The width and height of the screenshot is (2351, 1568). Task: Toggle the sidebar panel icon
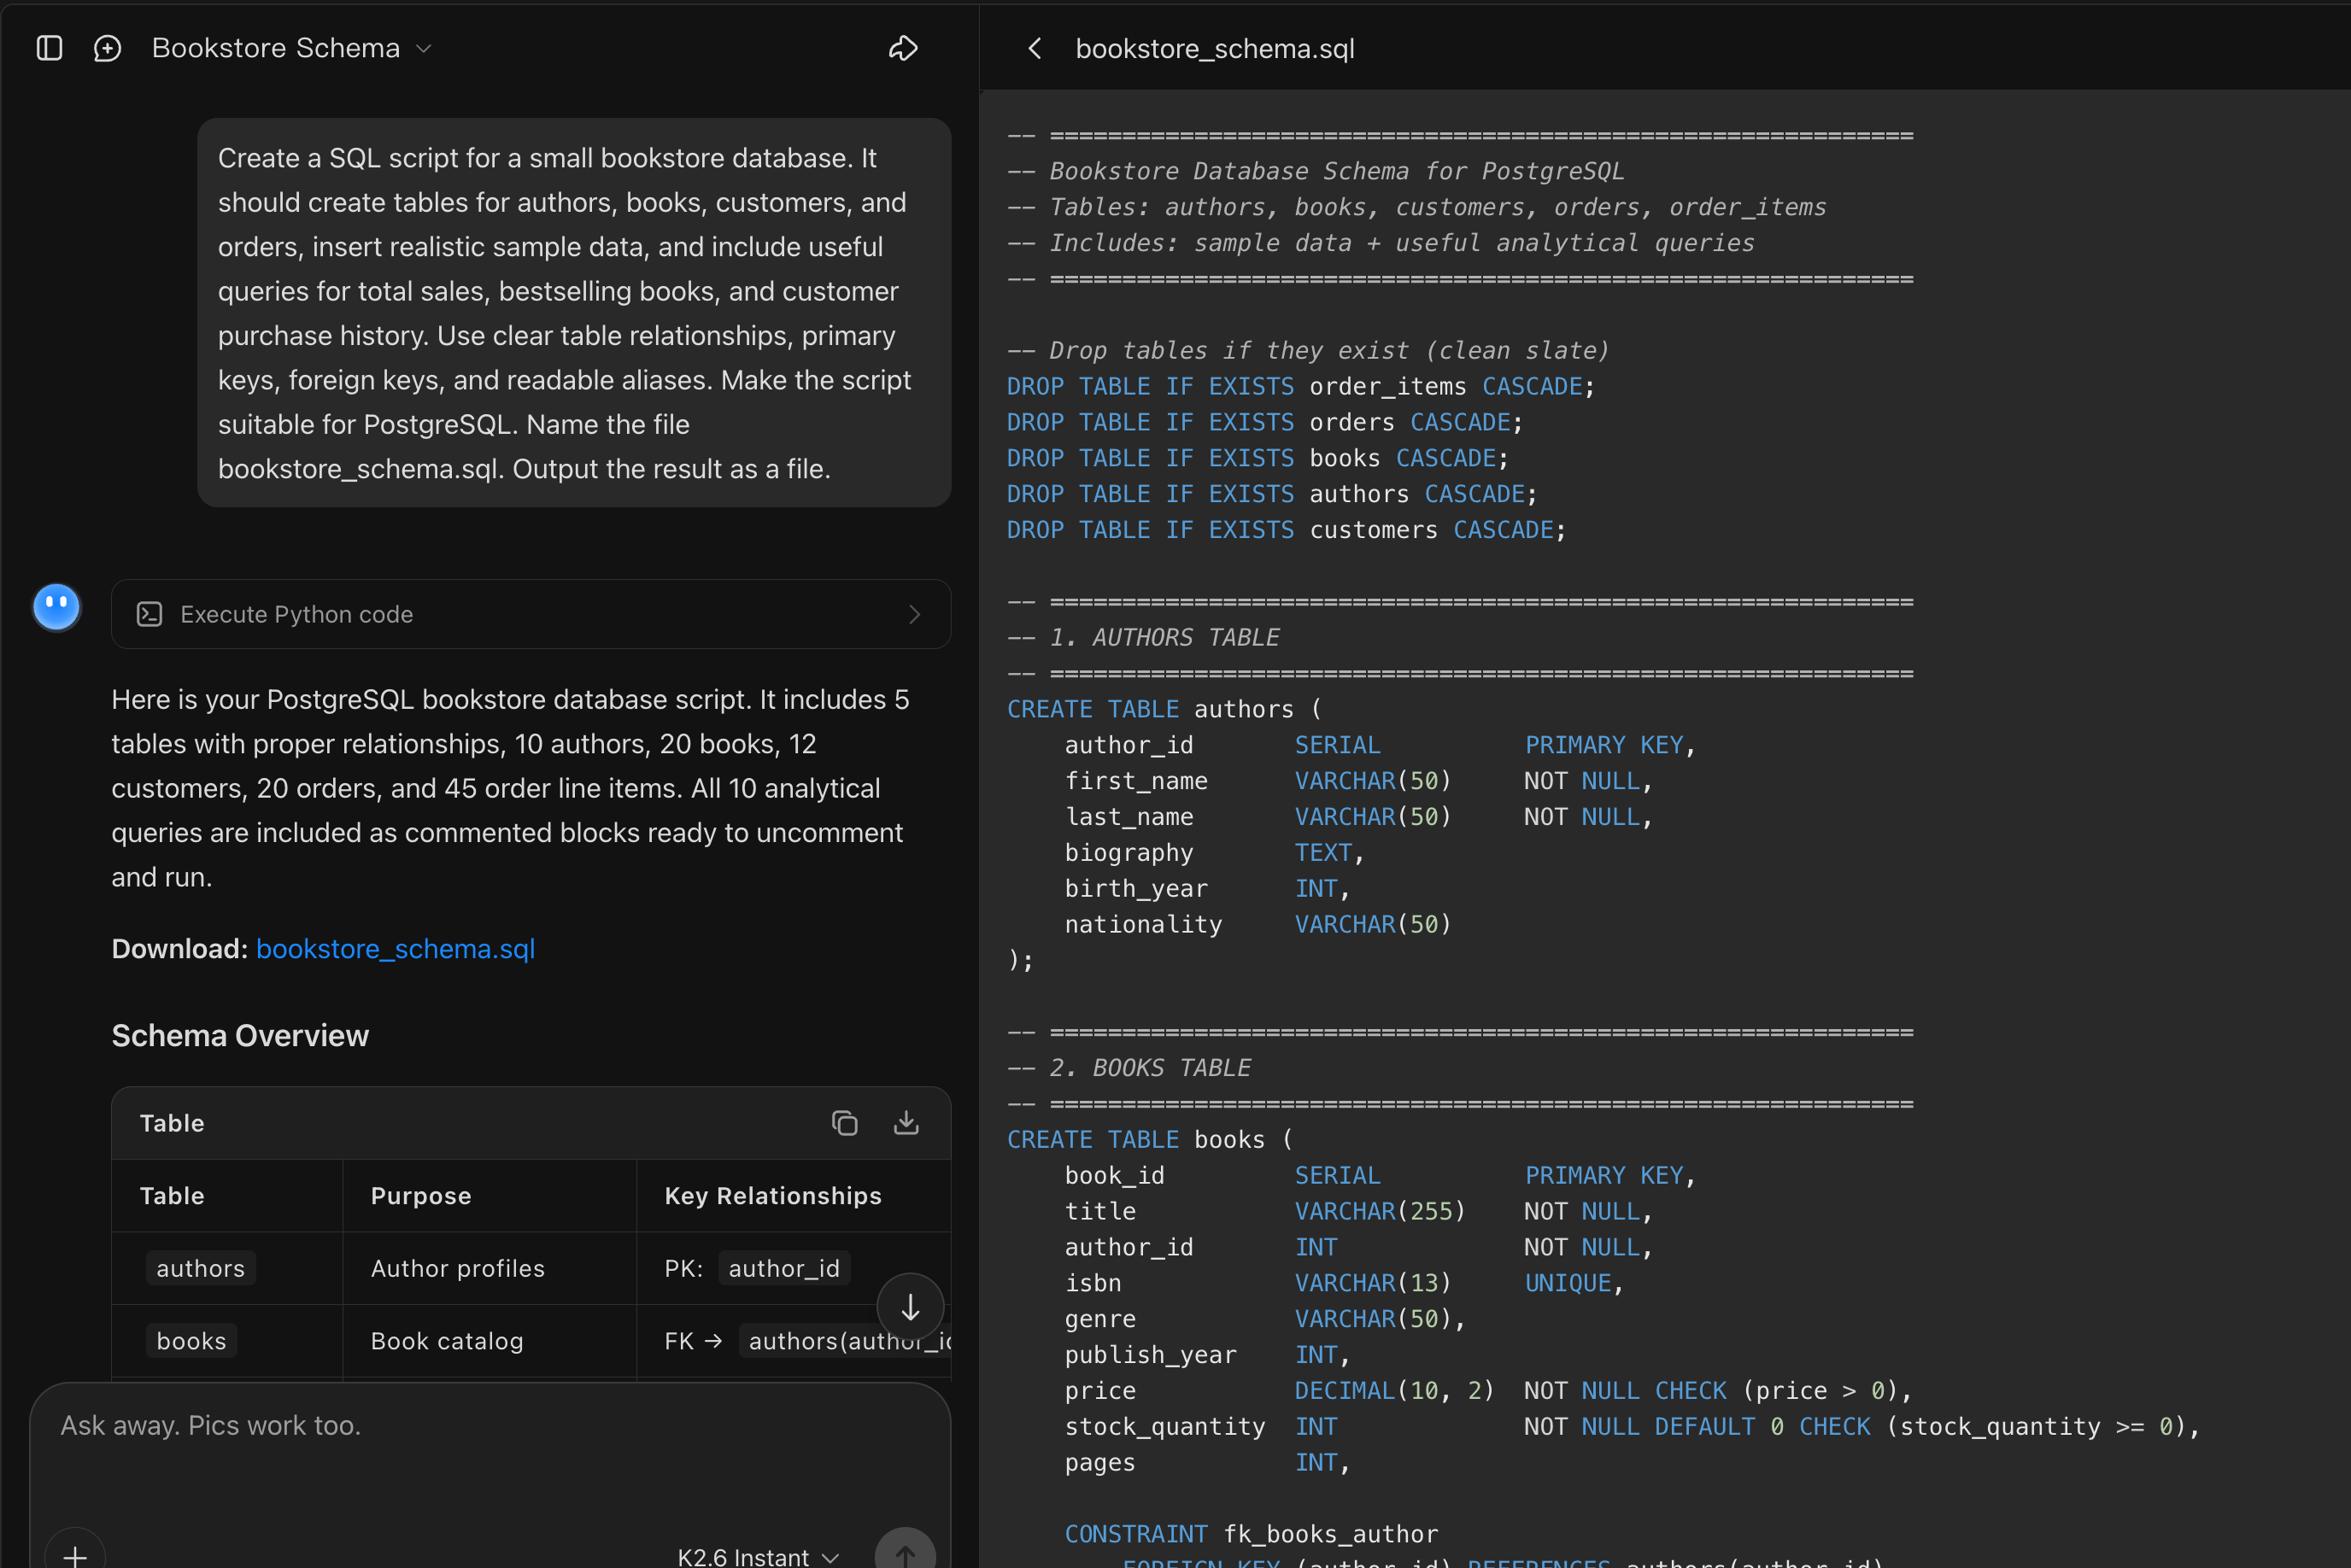click(49, 48)
